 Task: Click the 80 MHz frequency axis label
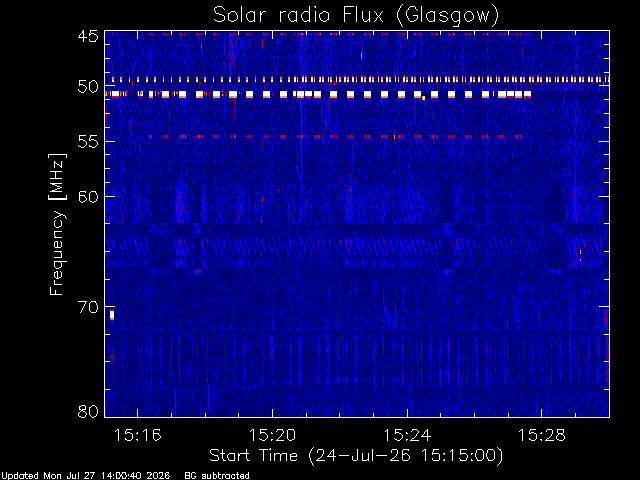(x=88, y=411)
